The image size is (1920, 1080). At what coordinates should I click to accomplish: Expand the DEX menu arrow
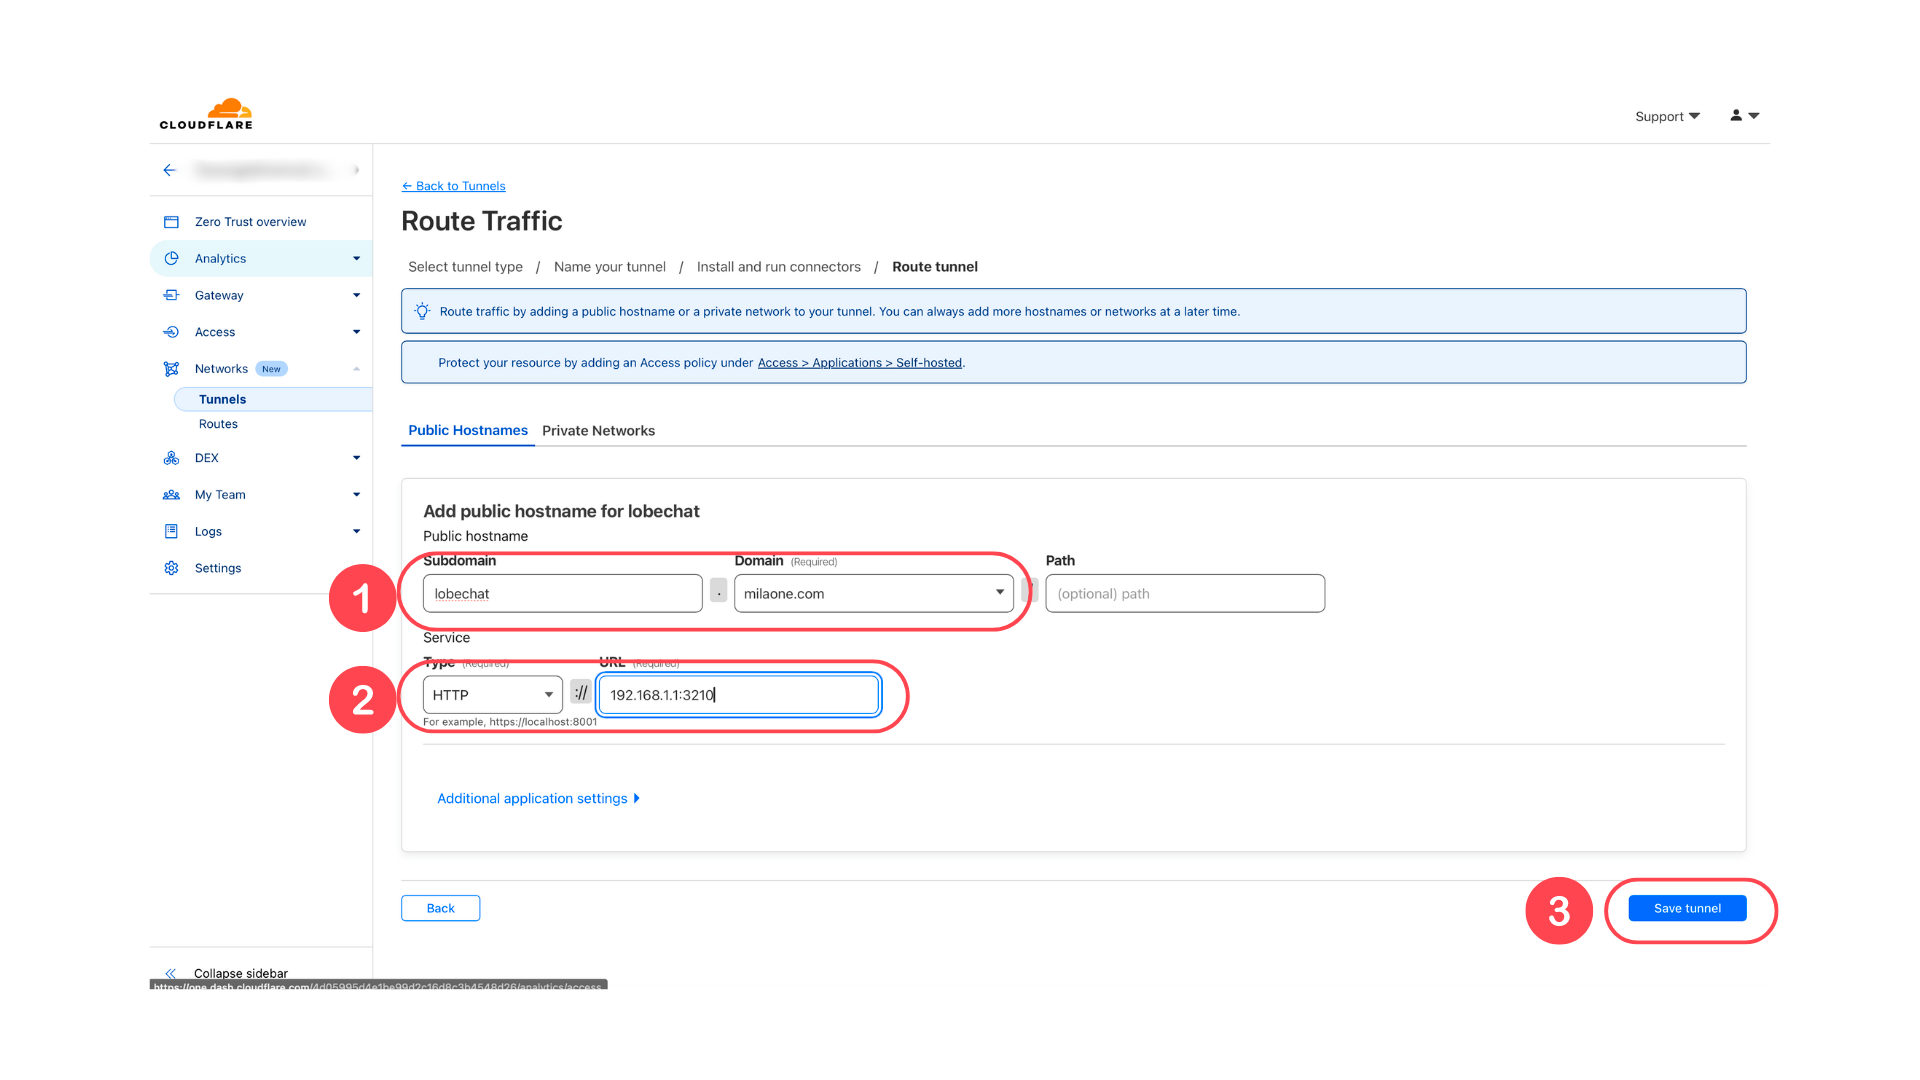356,458
